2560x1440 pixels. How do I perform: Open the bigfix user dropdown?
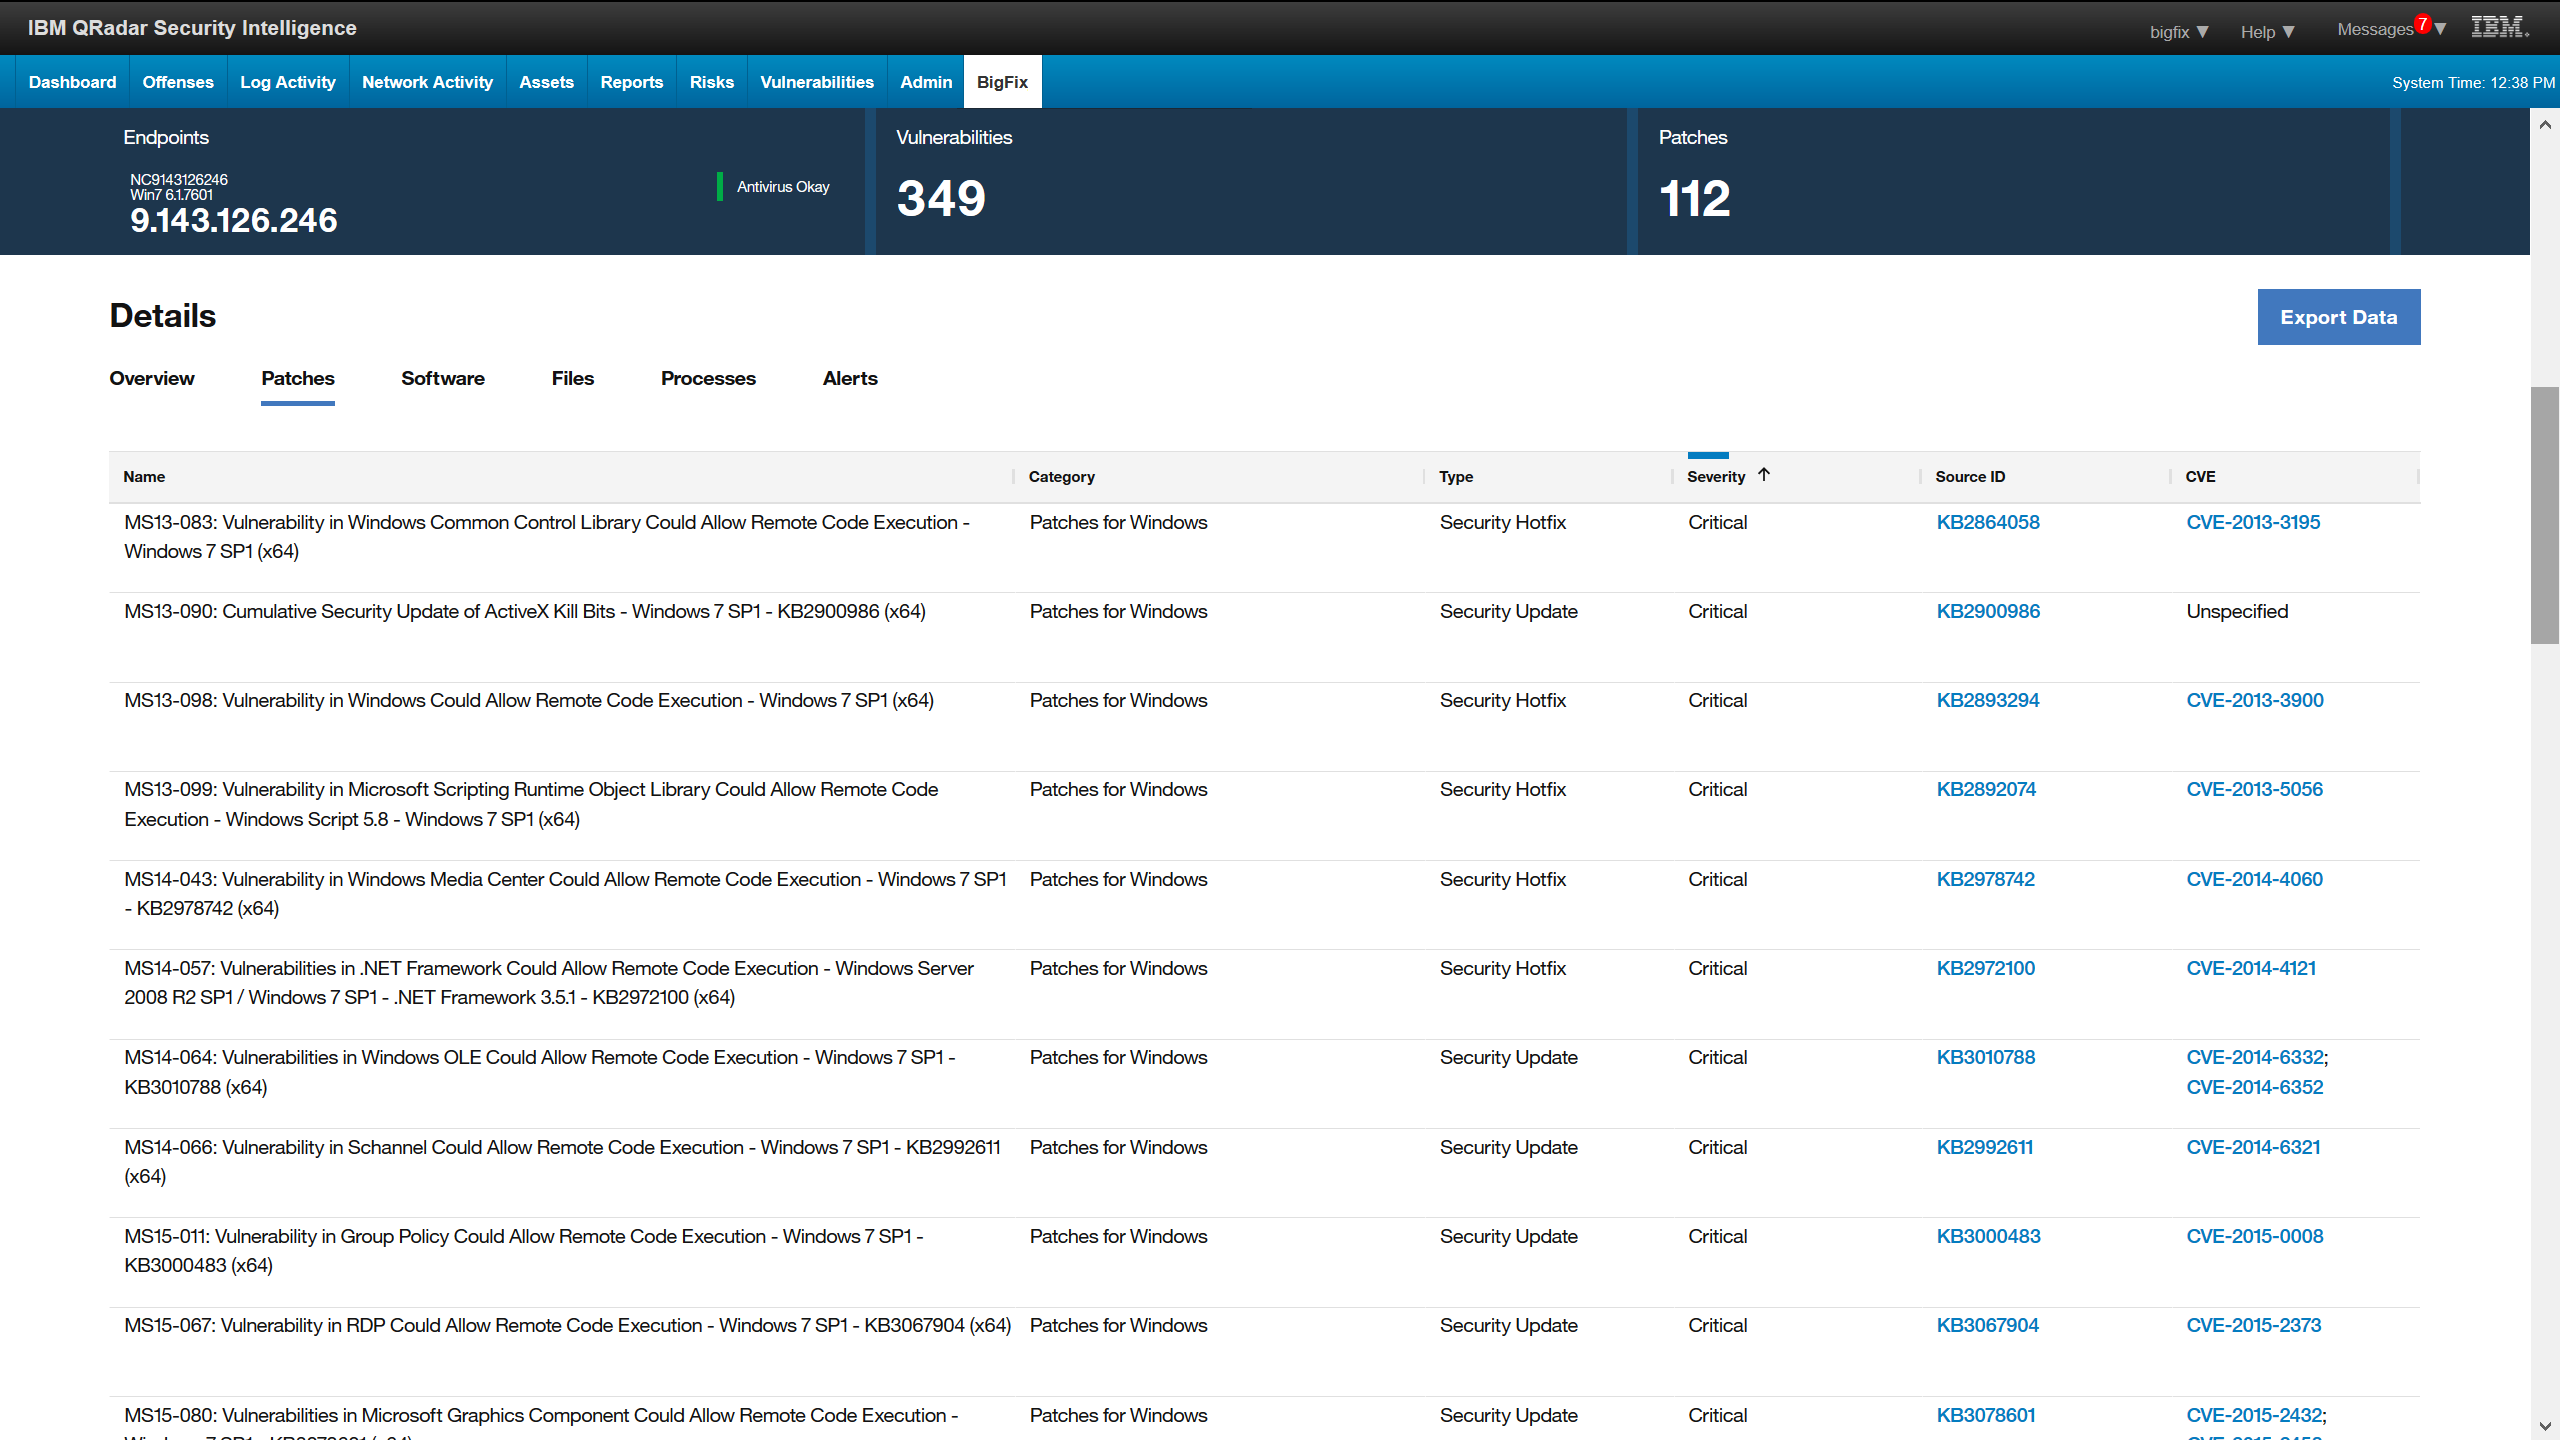2177,31
